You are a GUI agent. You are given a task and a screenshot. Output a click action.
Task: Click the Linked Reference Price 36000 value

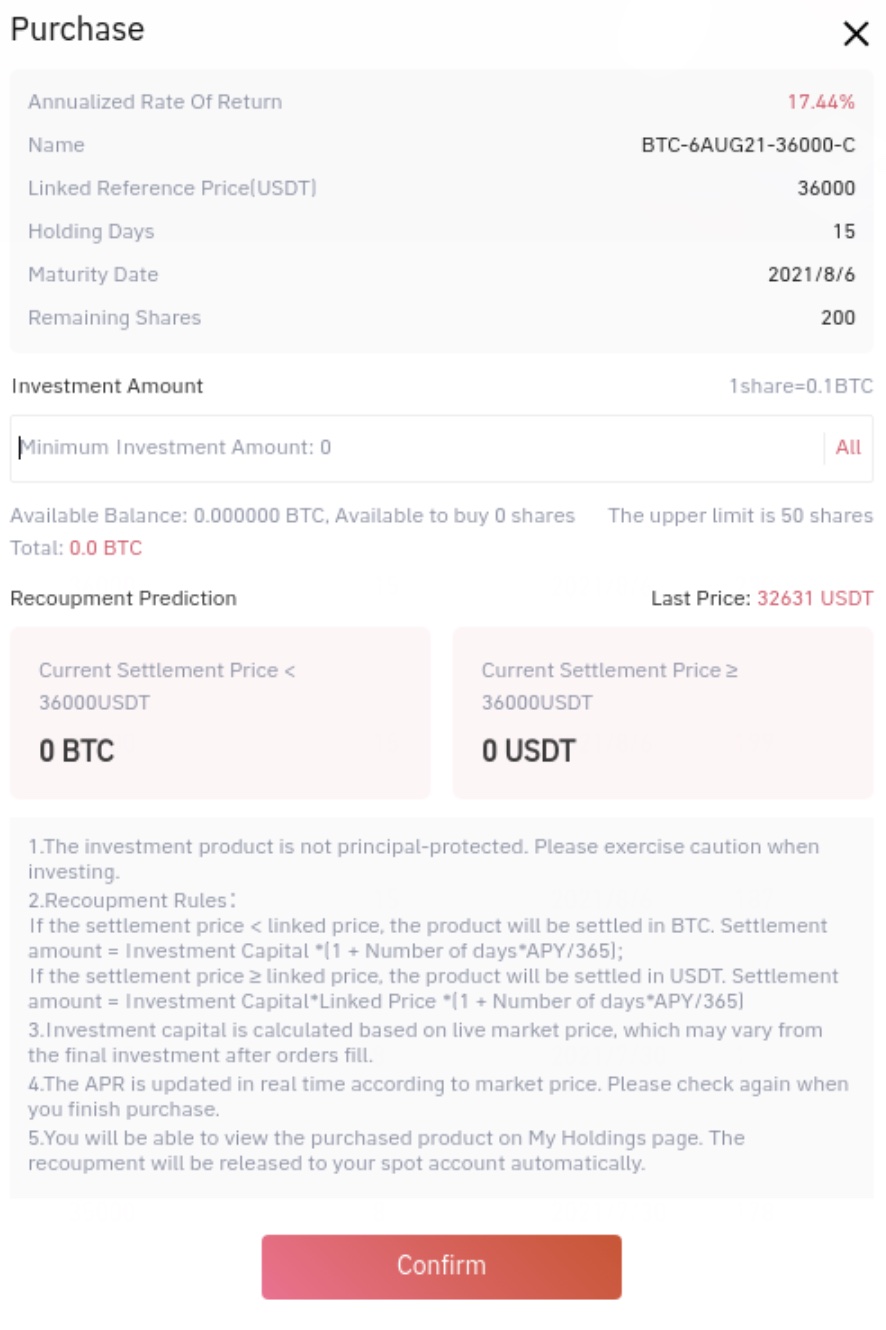826,188
